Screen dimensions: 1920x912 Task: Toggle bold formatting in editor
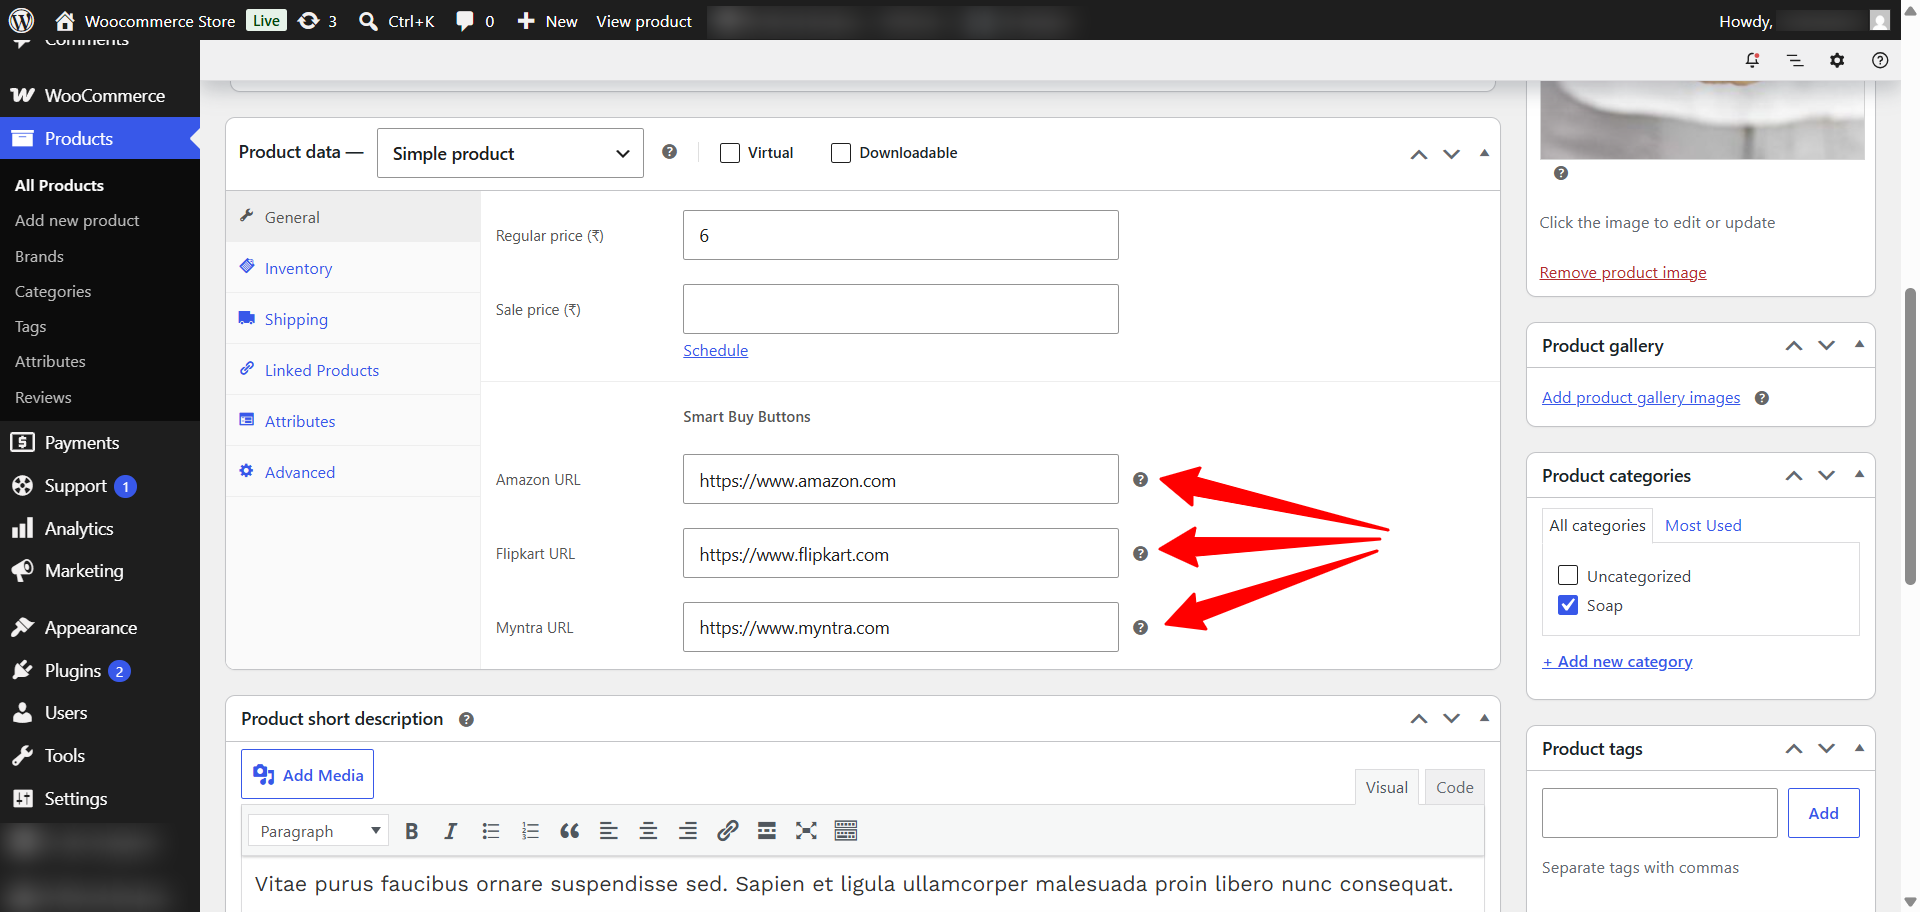(411, 831)
